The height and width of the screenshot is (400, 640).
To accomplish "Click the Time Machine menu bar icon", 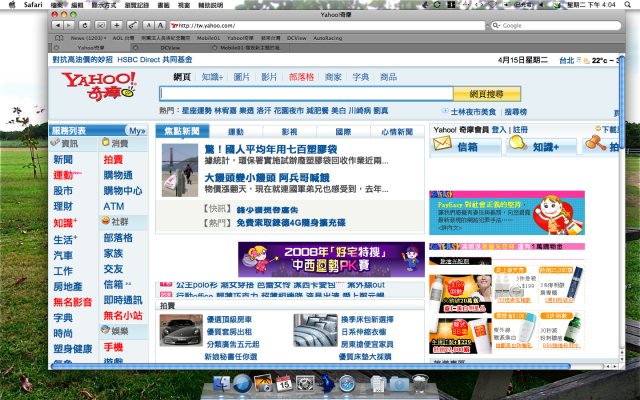I will tap(437, 4).
